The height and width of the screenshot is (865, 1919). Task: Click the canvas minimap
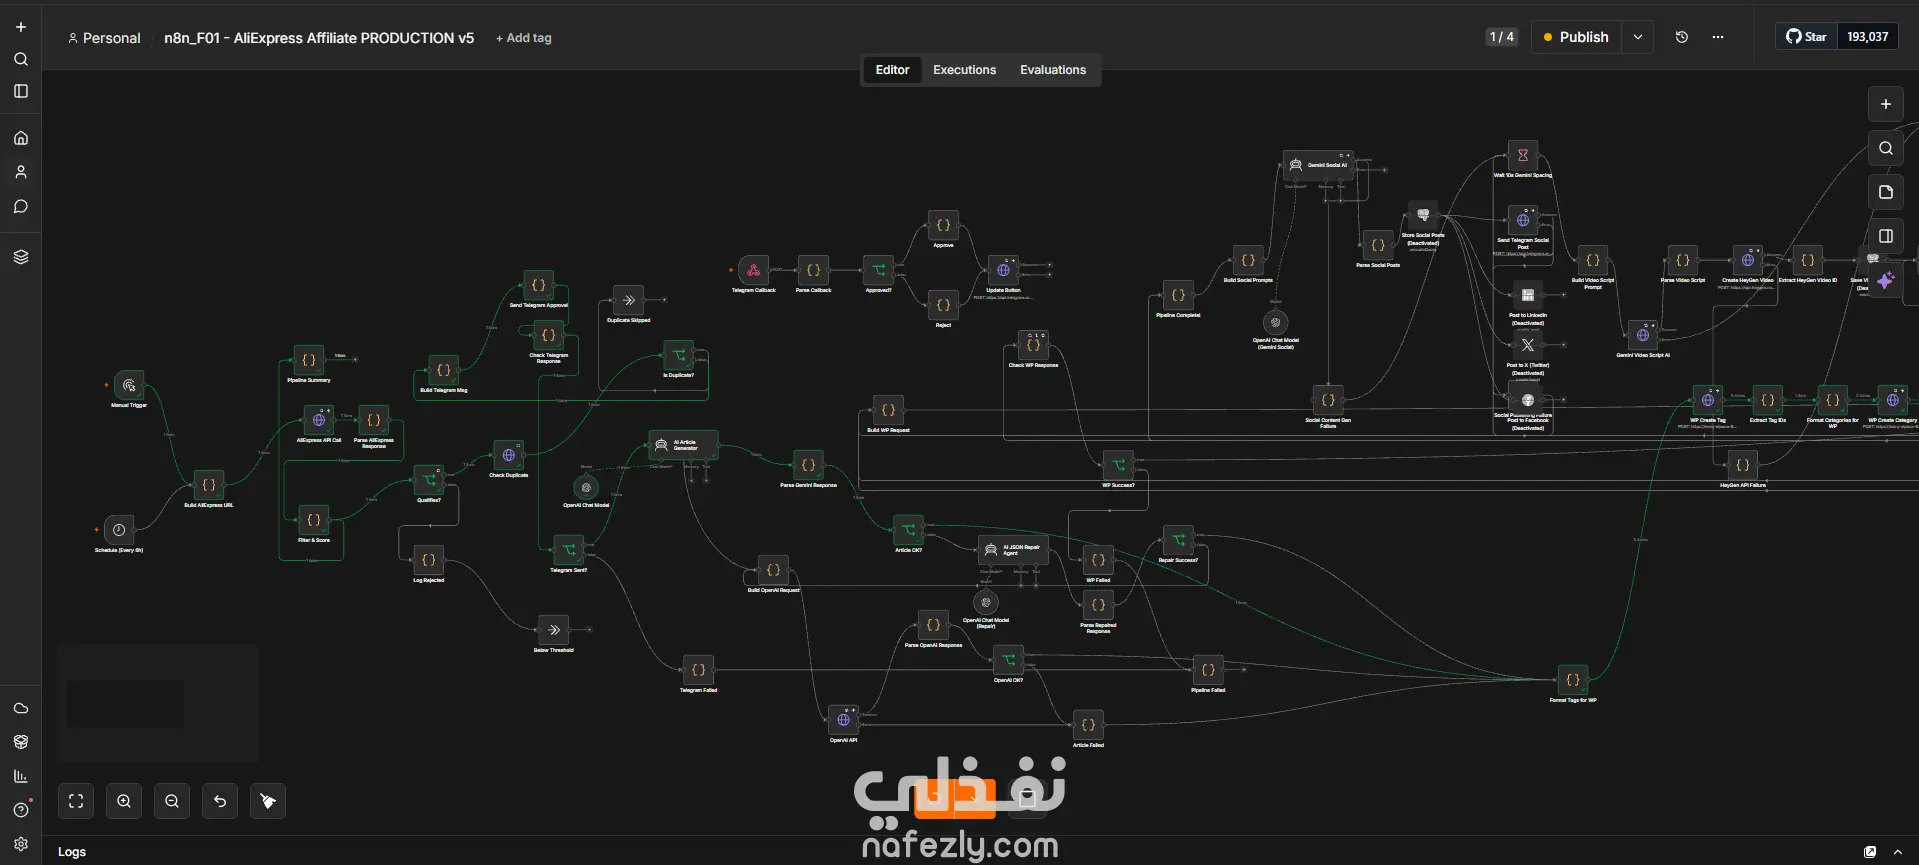[x=158, y=704]
